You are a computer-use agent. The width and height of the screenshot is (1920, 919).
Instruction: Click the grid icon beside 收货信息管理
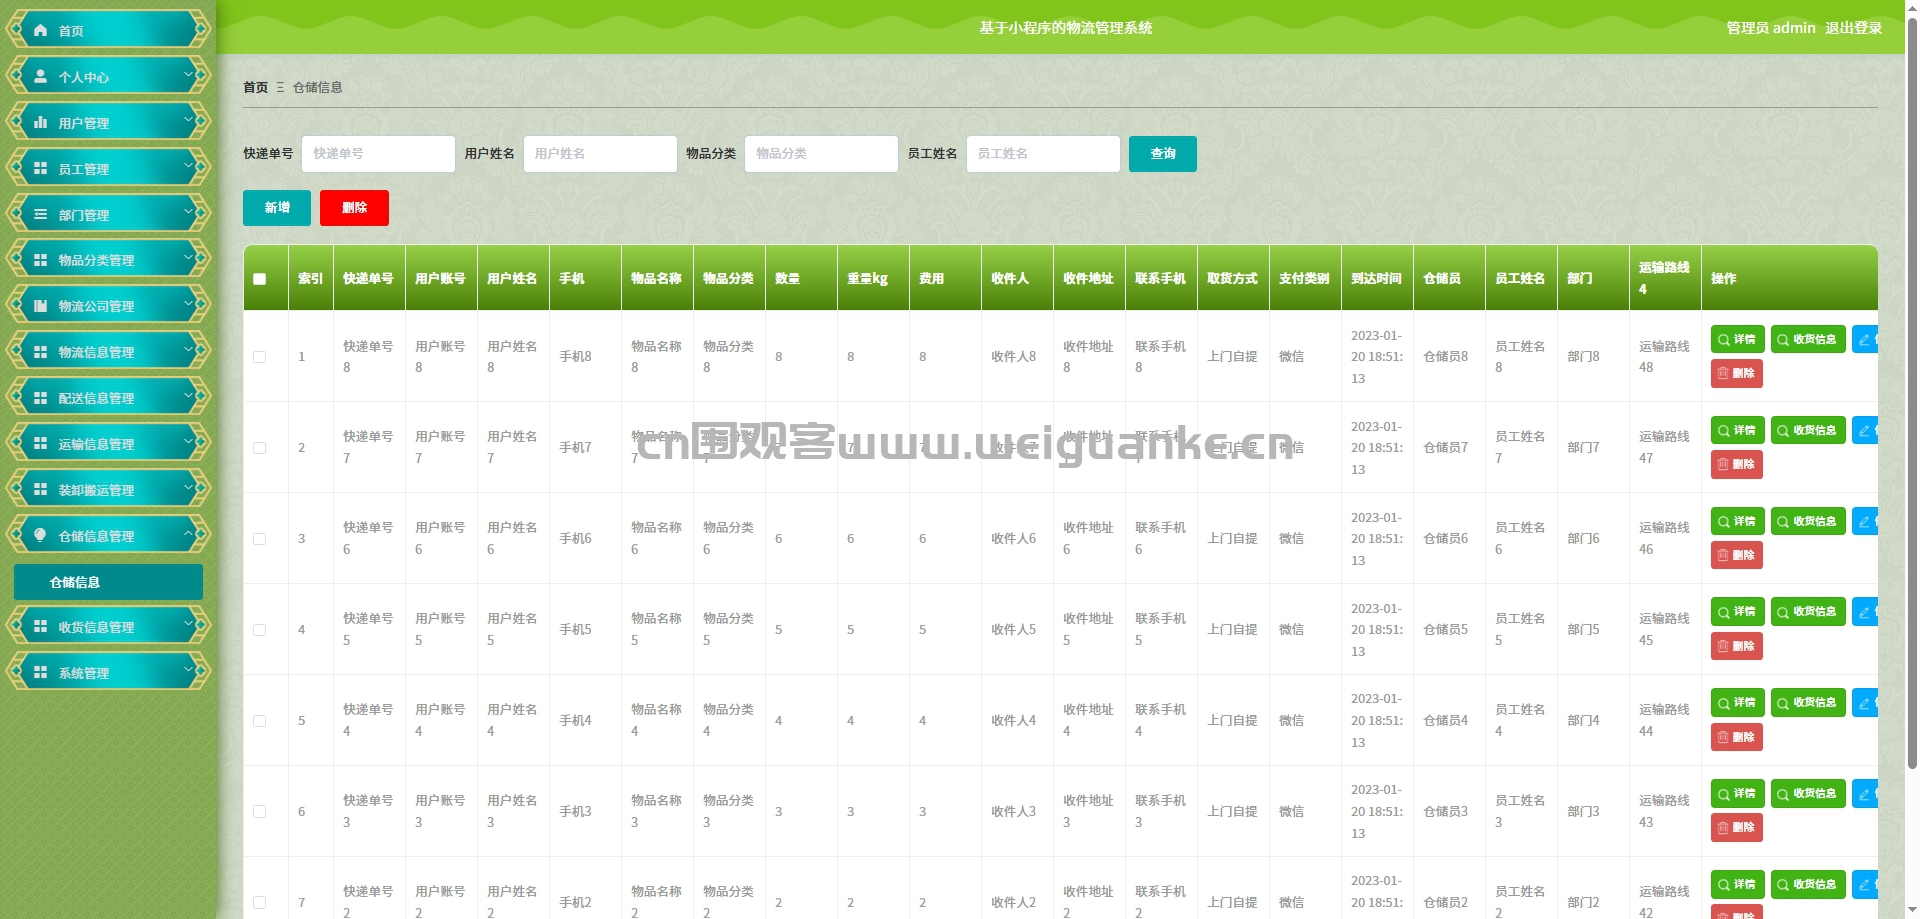(40, 626)
